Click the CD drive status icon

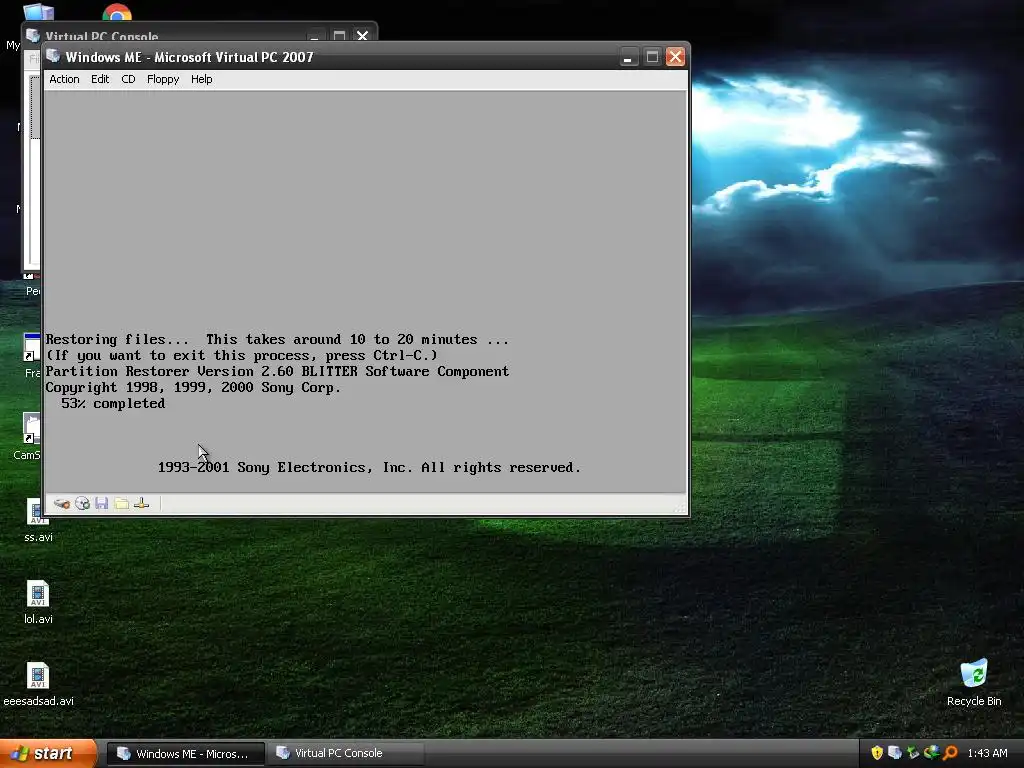pos(82,504)
